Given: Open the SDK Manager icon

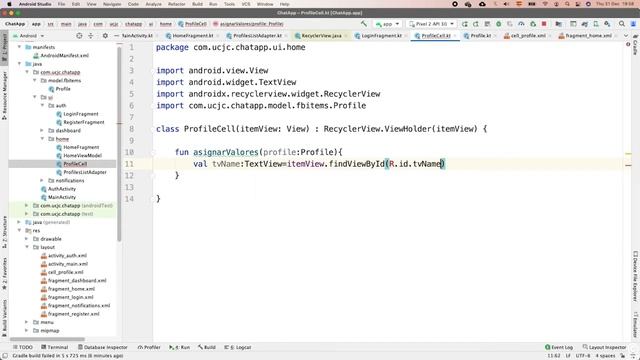Looking at the screenshot, I should pyautogui.click(x=607, y=24).
